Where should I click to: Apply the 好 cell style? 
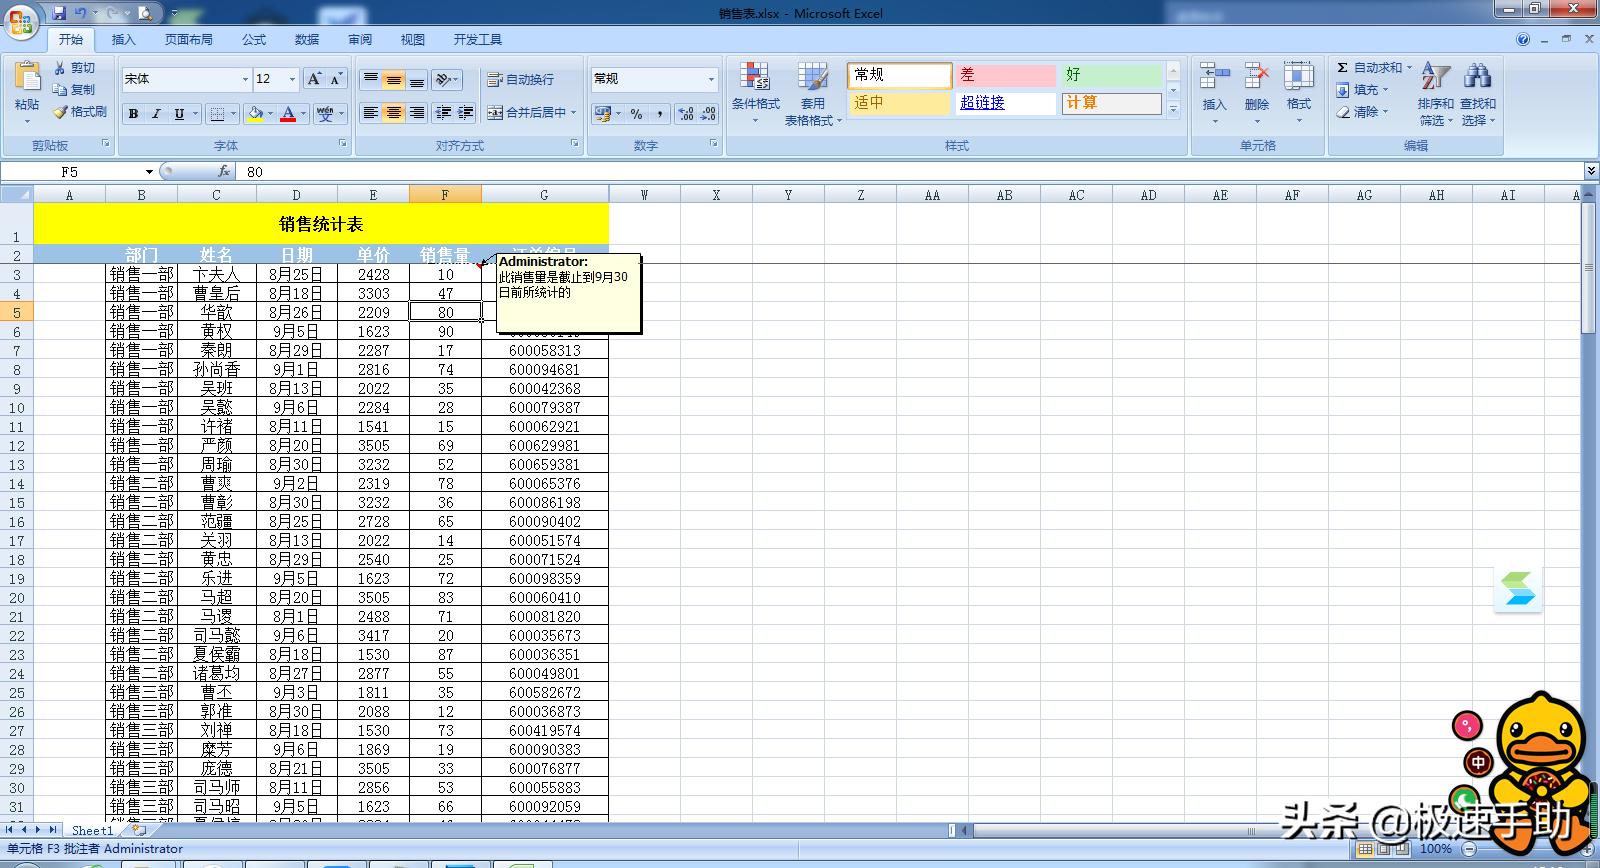(1111, 75)
